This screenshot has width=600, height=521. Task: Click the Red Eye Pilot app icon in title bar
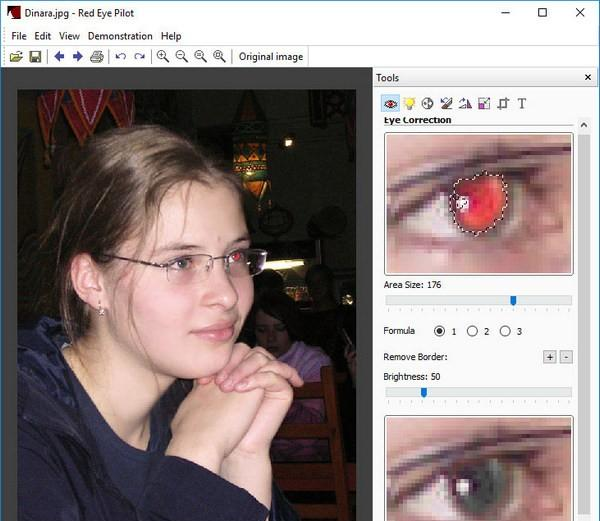(x=14, y=13)
